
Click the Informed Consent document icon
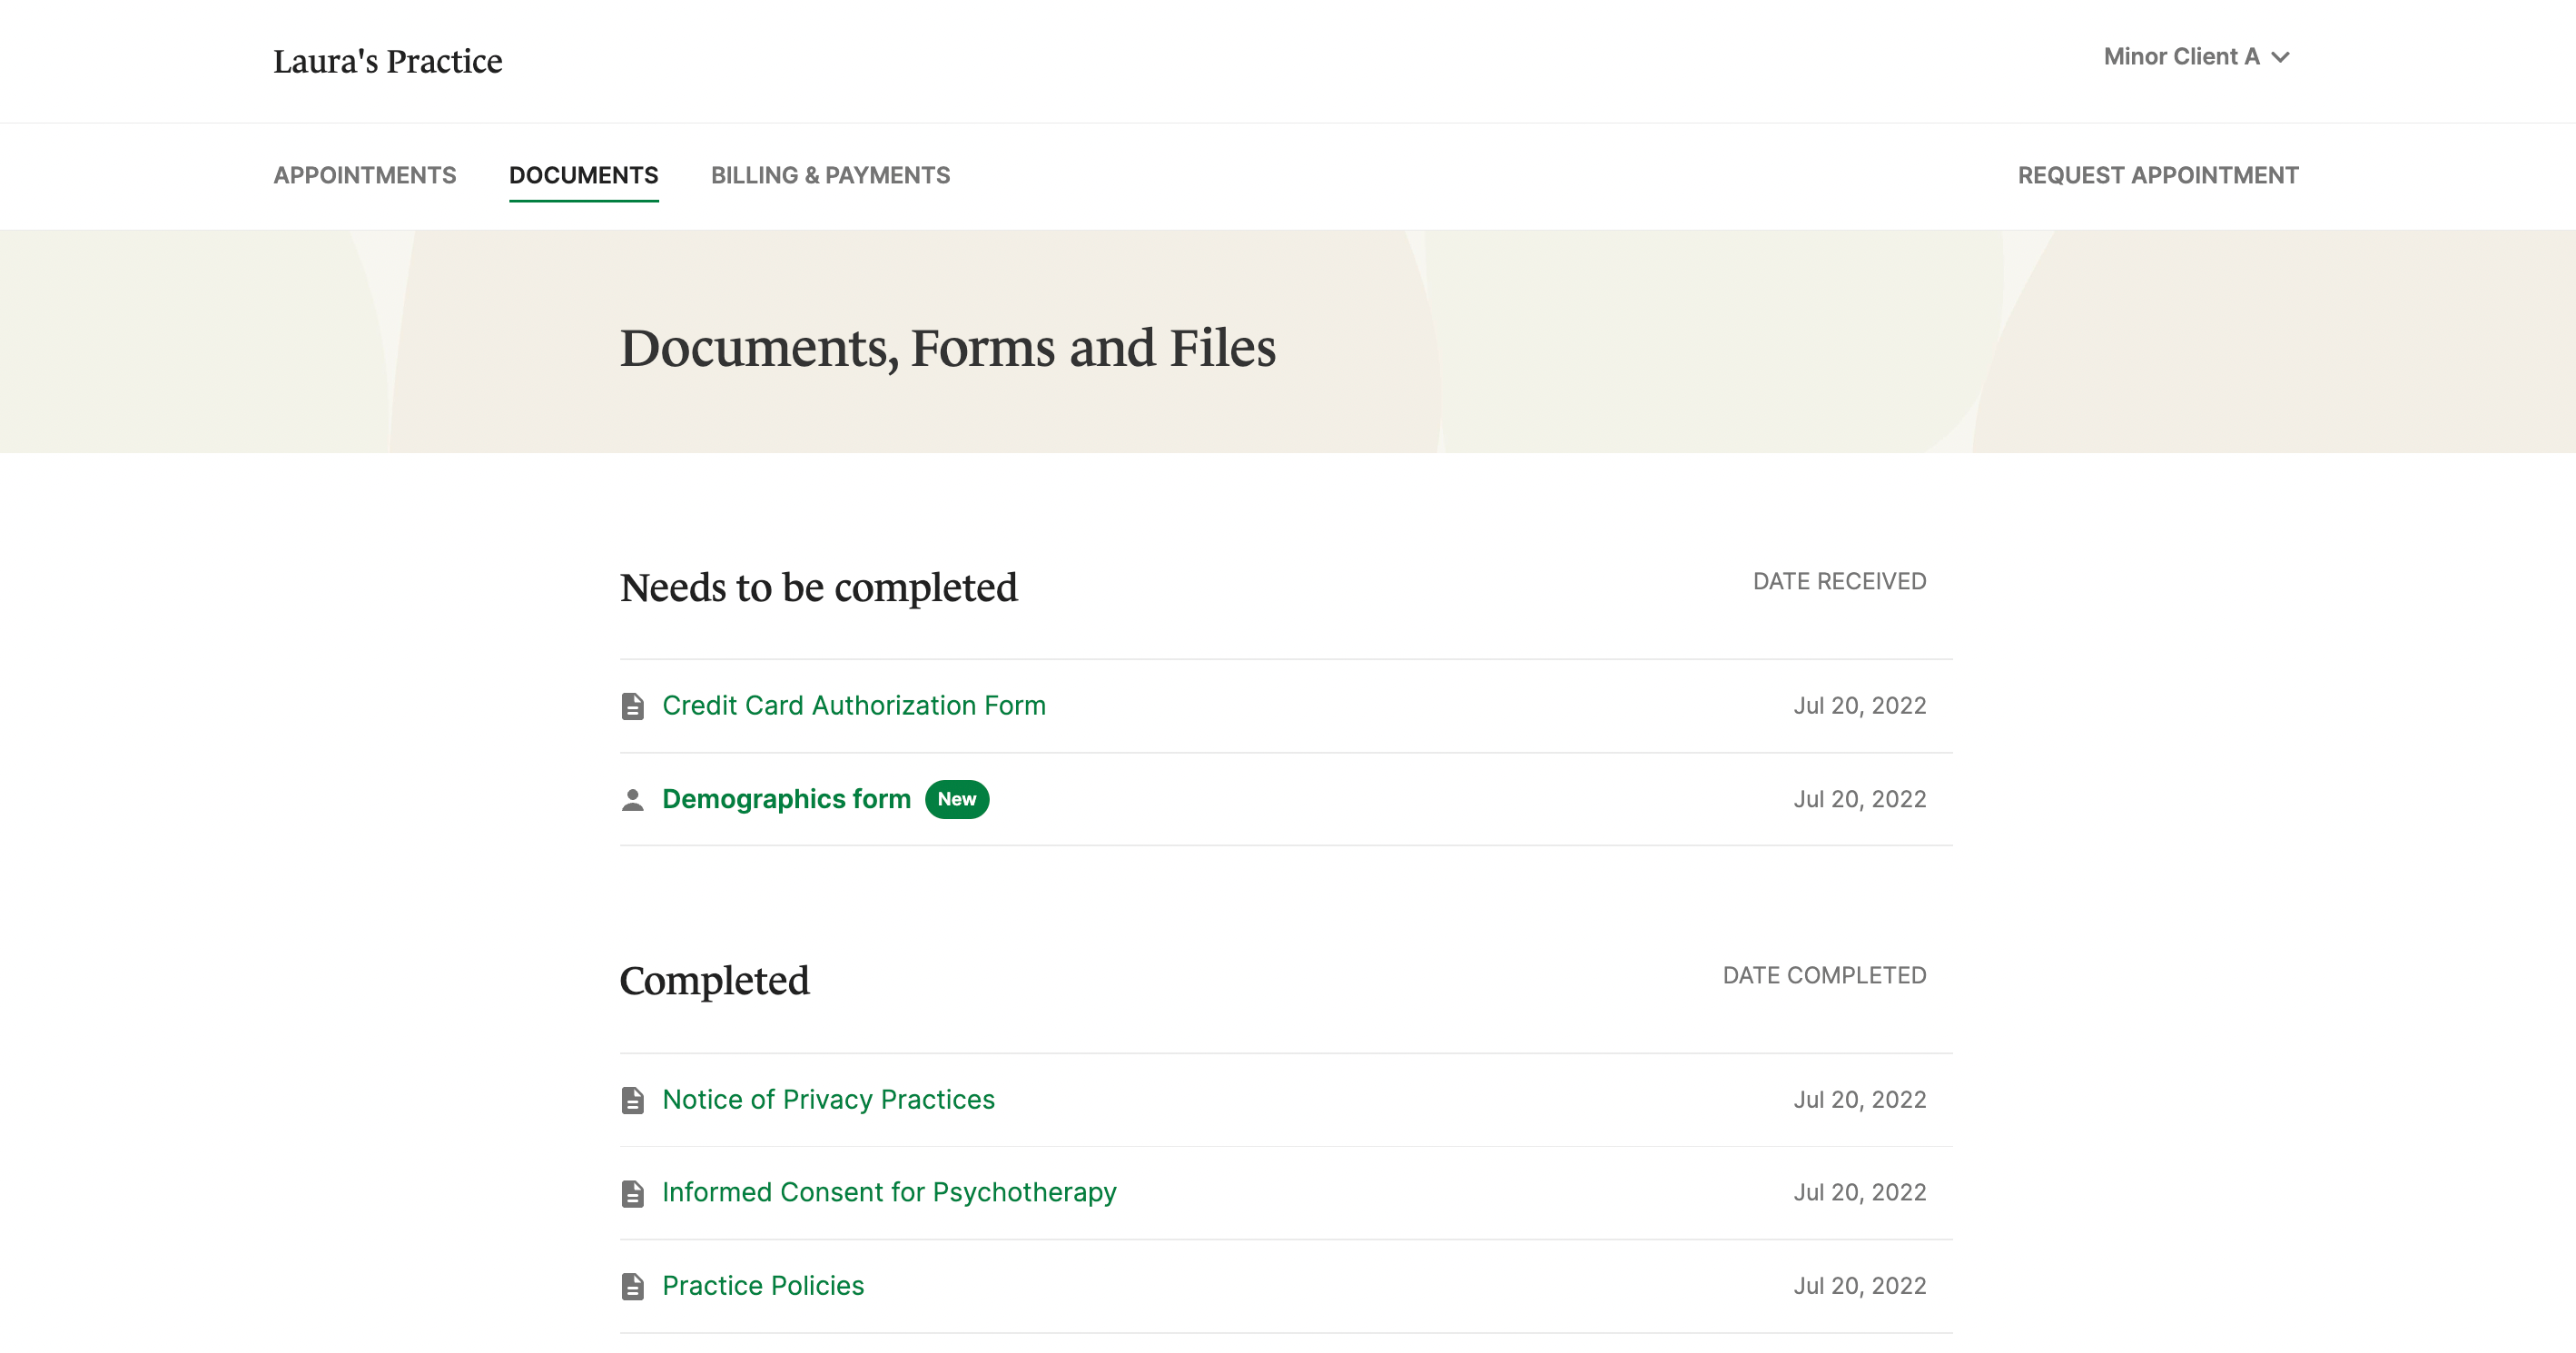[x=632, y=1193]
